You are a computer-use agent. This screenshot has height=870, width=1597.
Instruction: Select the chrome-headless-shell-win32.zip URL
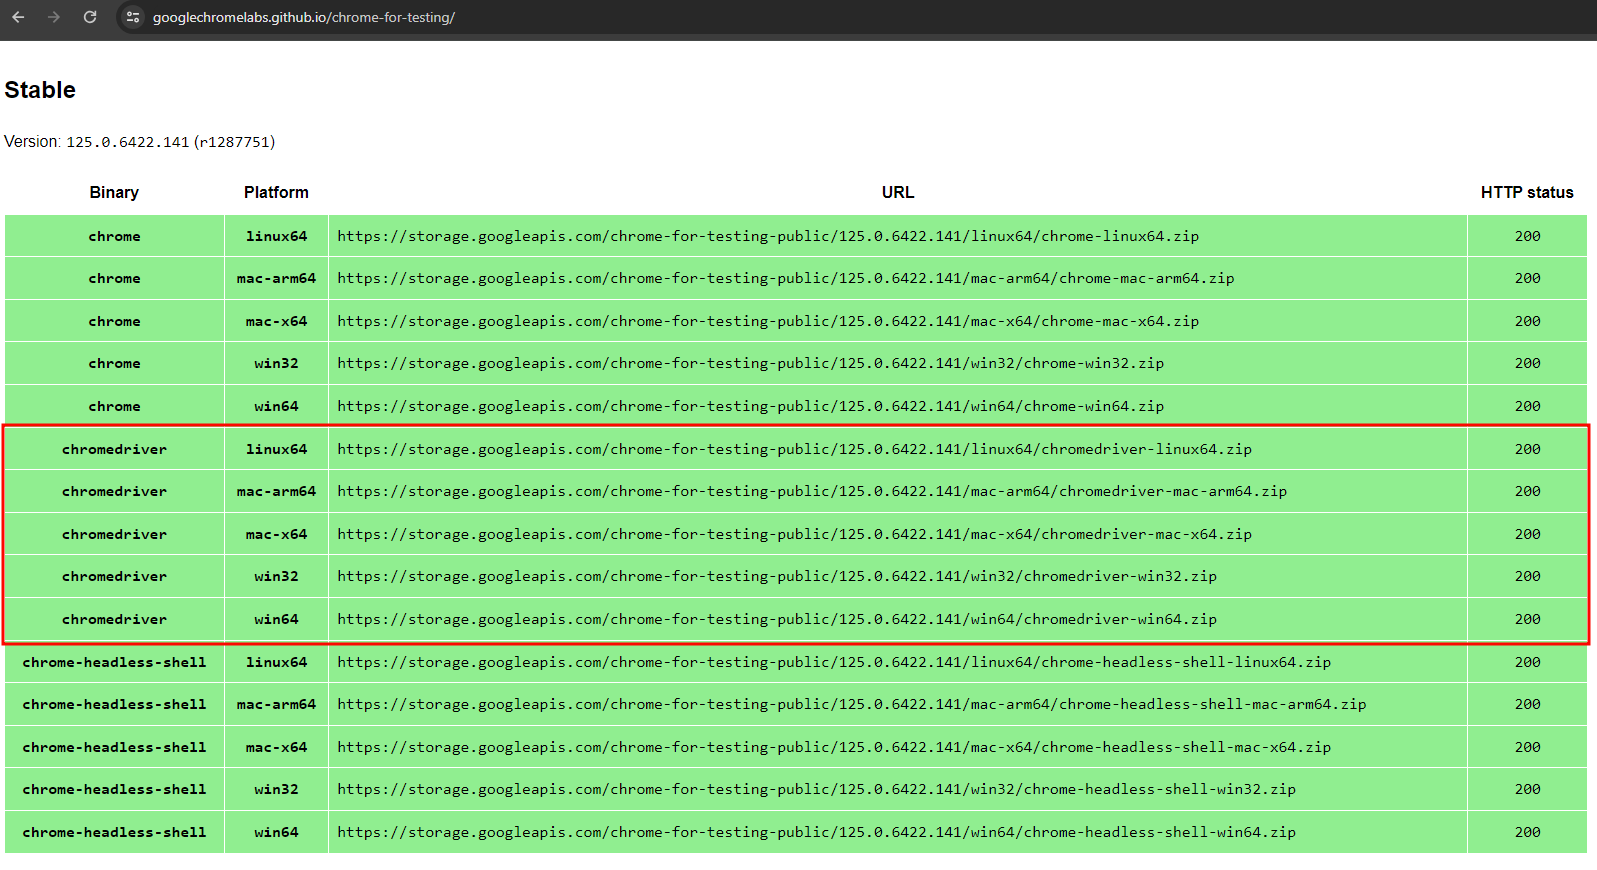point(816,789)
